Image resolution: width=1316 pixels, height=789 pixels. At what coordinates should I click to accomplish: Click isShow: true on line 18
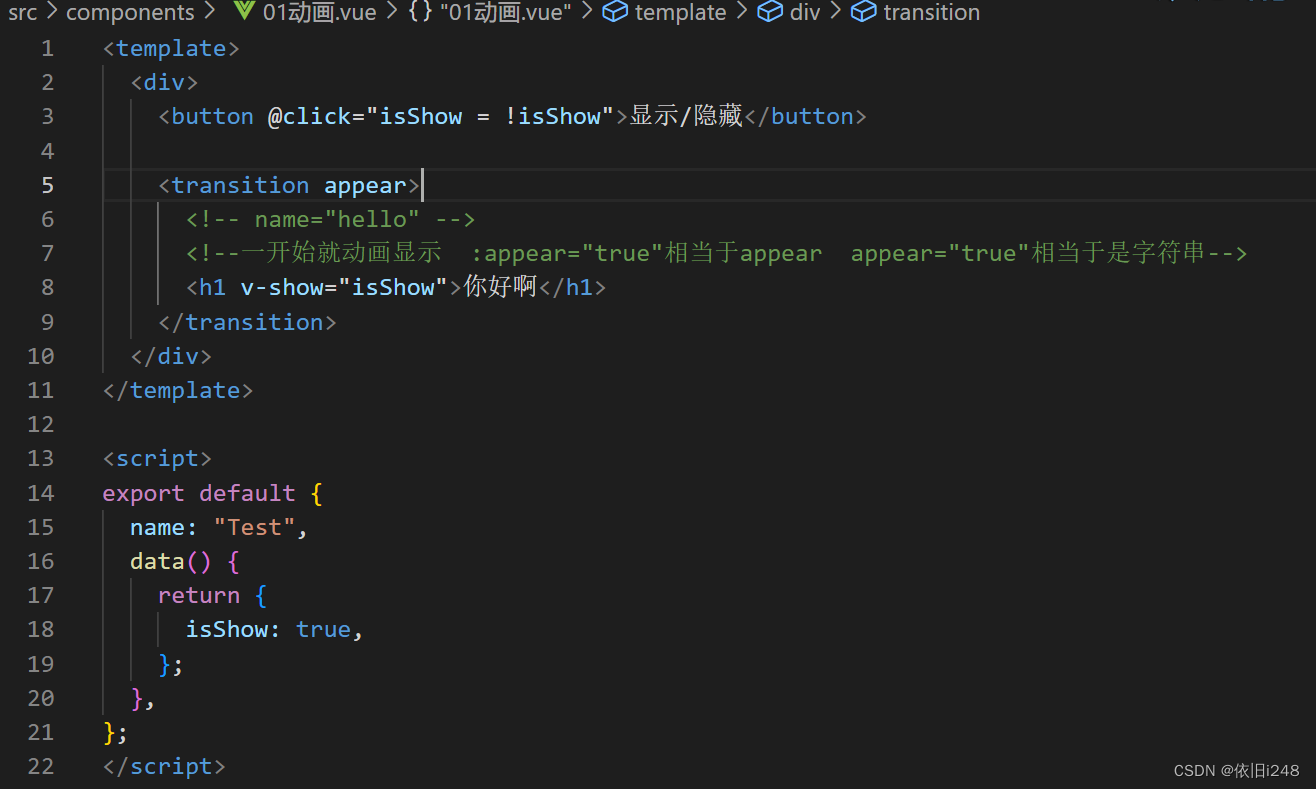pyautogui.click(x=268, y=629)
